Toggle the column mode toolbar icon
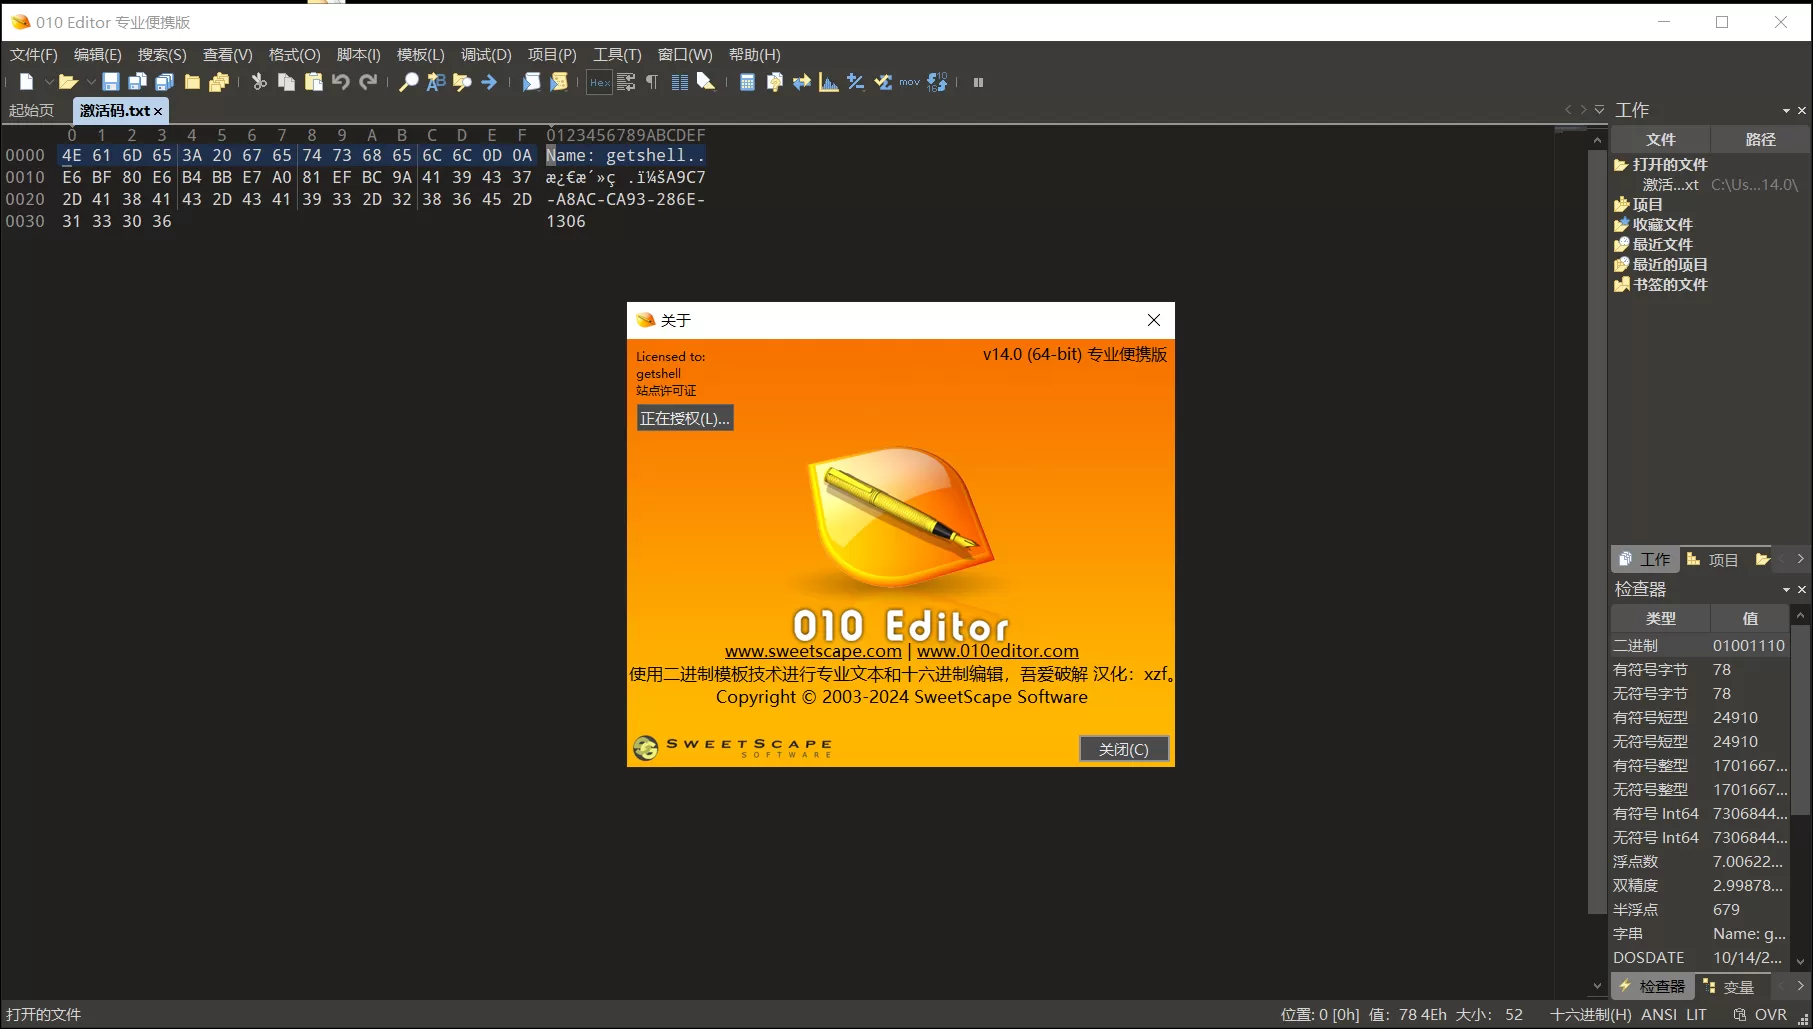This screenshot has height=1029, width=1813. 680,82
